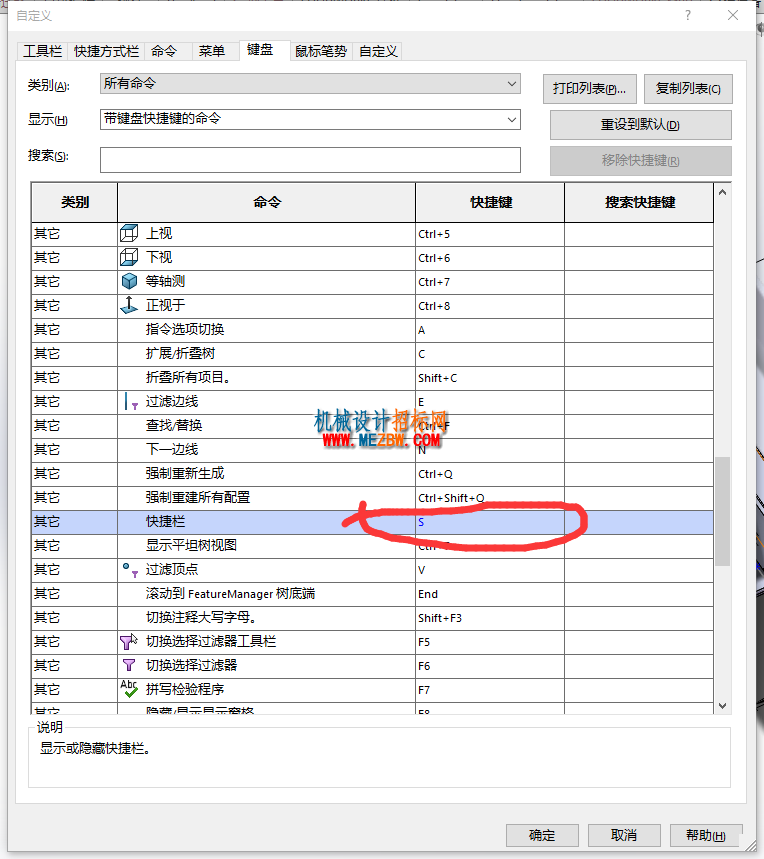Click the 切换选择过滤器工具栏 icon
The image size is (764, 859).
tap(129, 642)
